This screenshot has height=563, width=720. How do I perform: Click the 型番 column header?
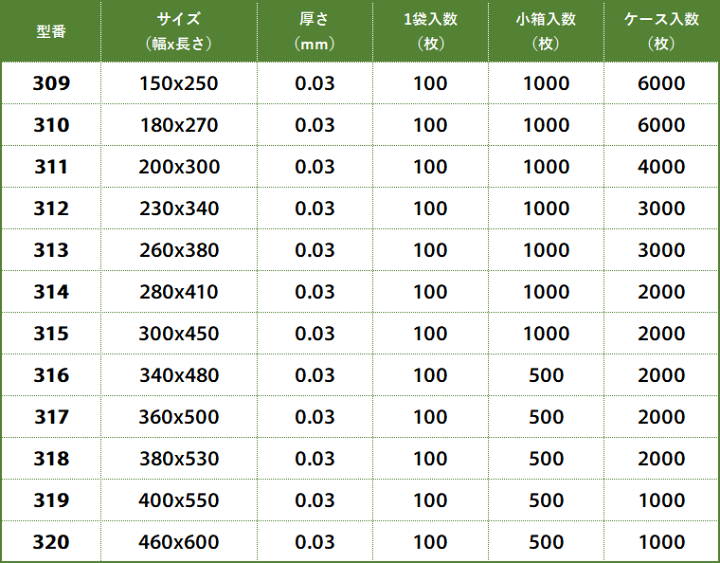(x=51, y=31)
